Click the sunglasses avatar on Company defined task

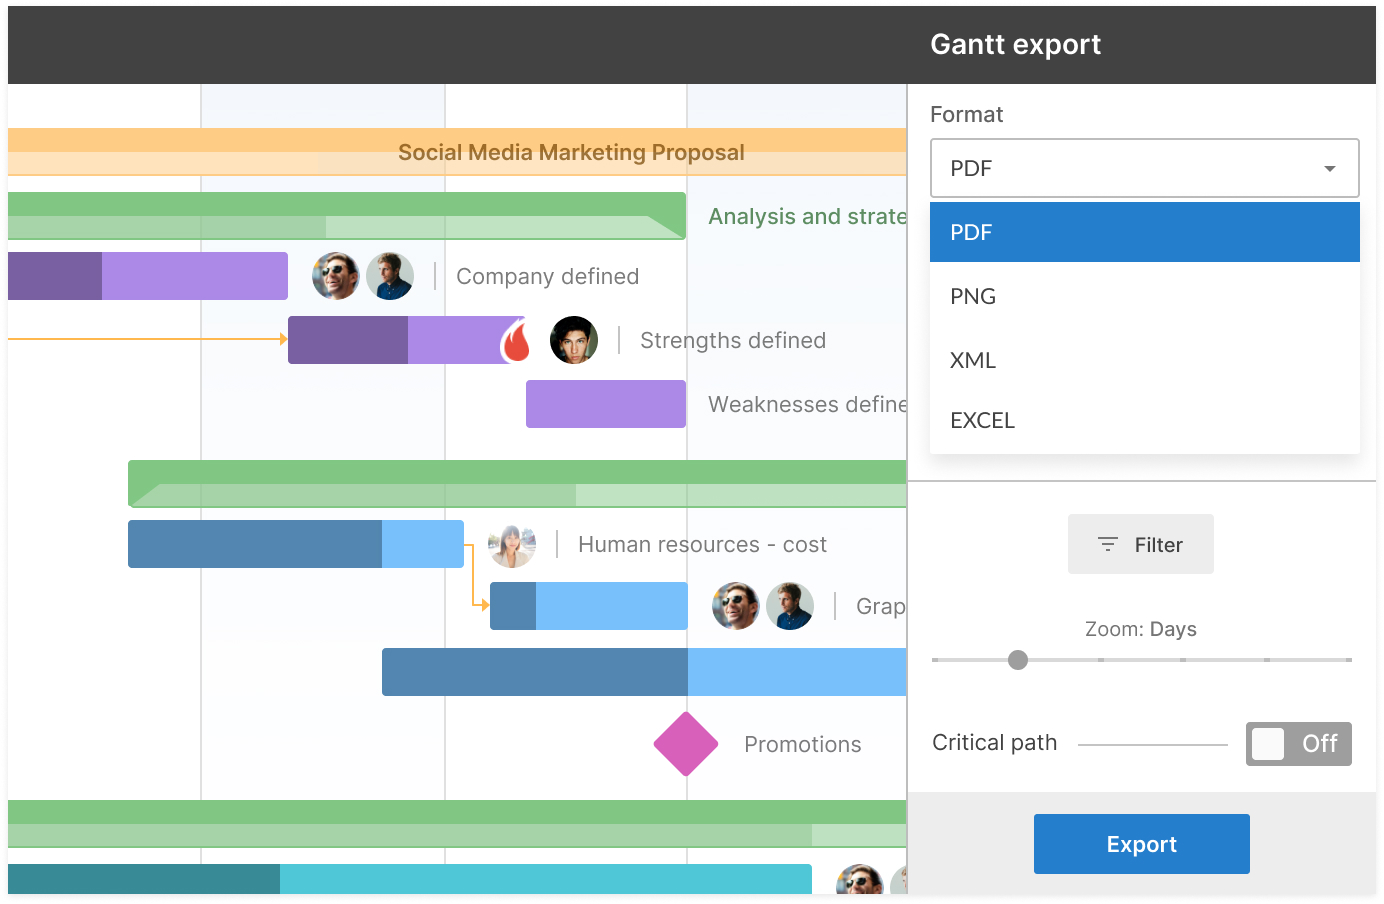(336, 276)
